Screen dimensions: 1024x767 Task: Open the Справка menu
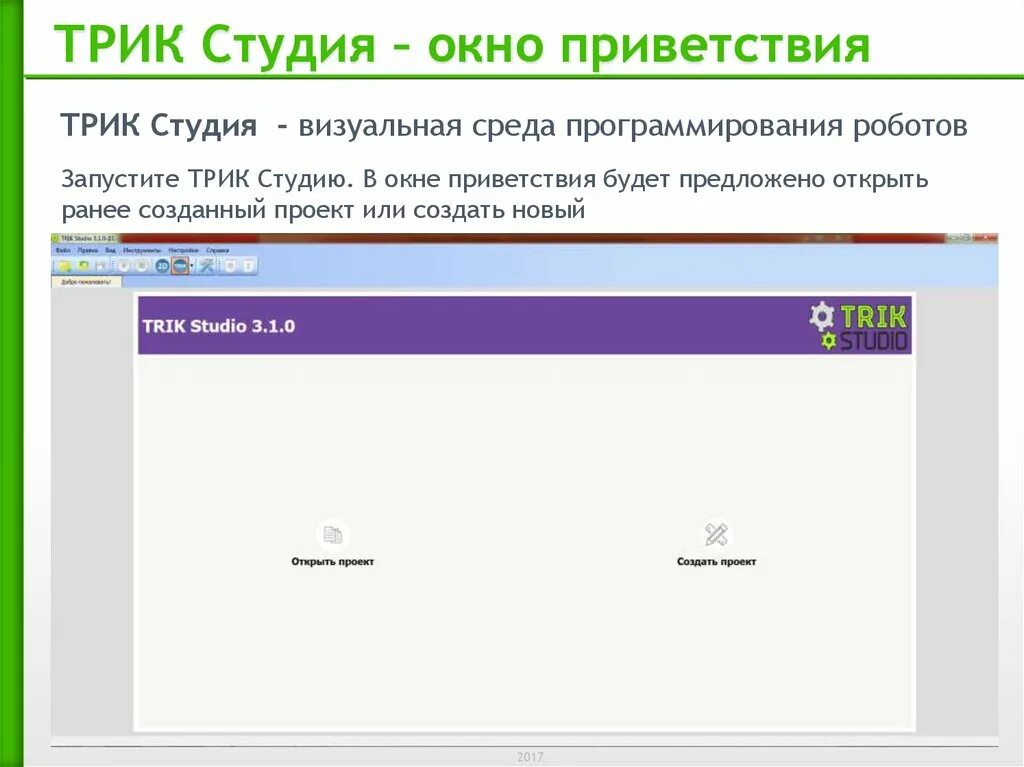[217, 250]
